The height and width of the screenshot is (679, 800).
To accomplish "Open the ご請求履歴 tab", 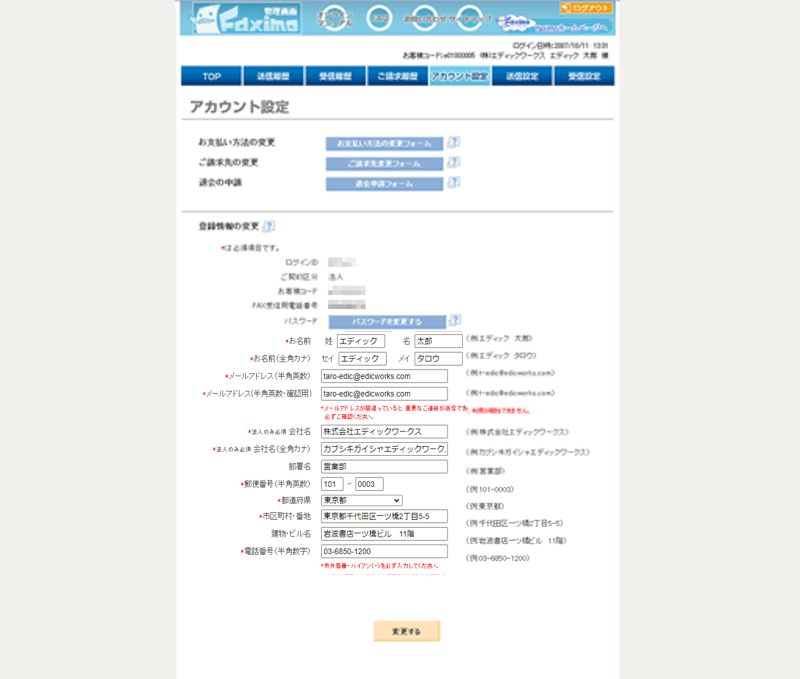I will [397, 76].
